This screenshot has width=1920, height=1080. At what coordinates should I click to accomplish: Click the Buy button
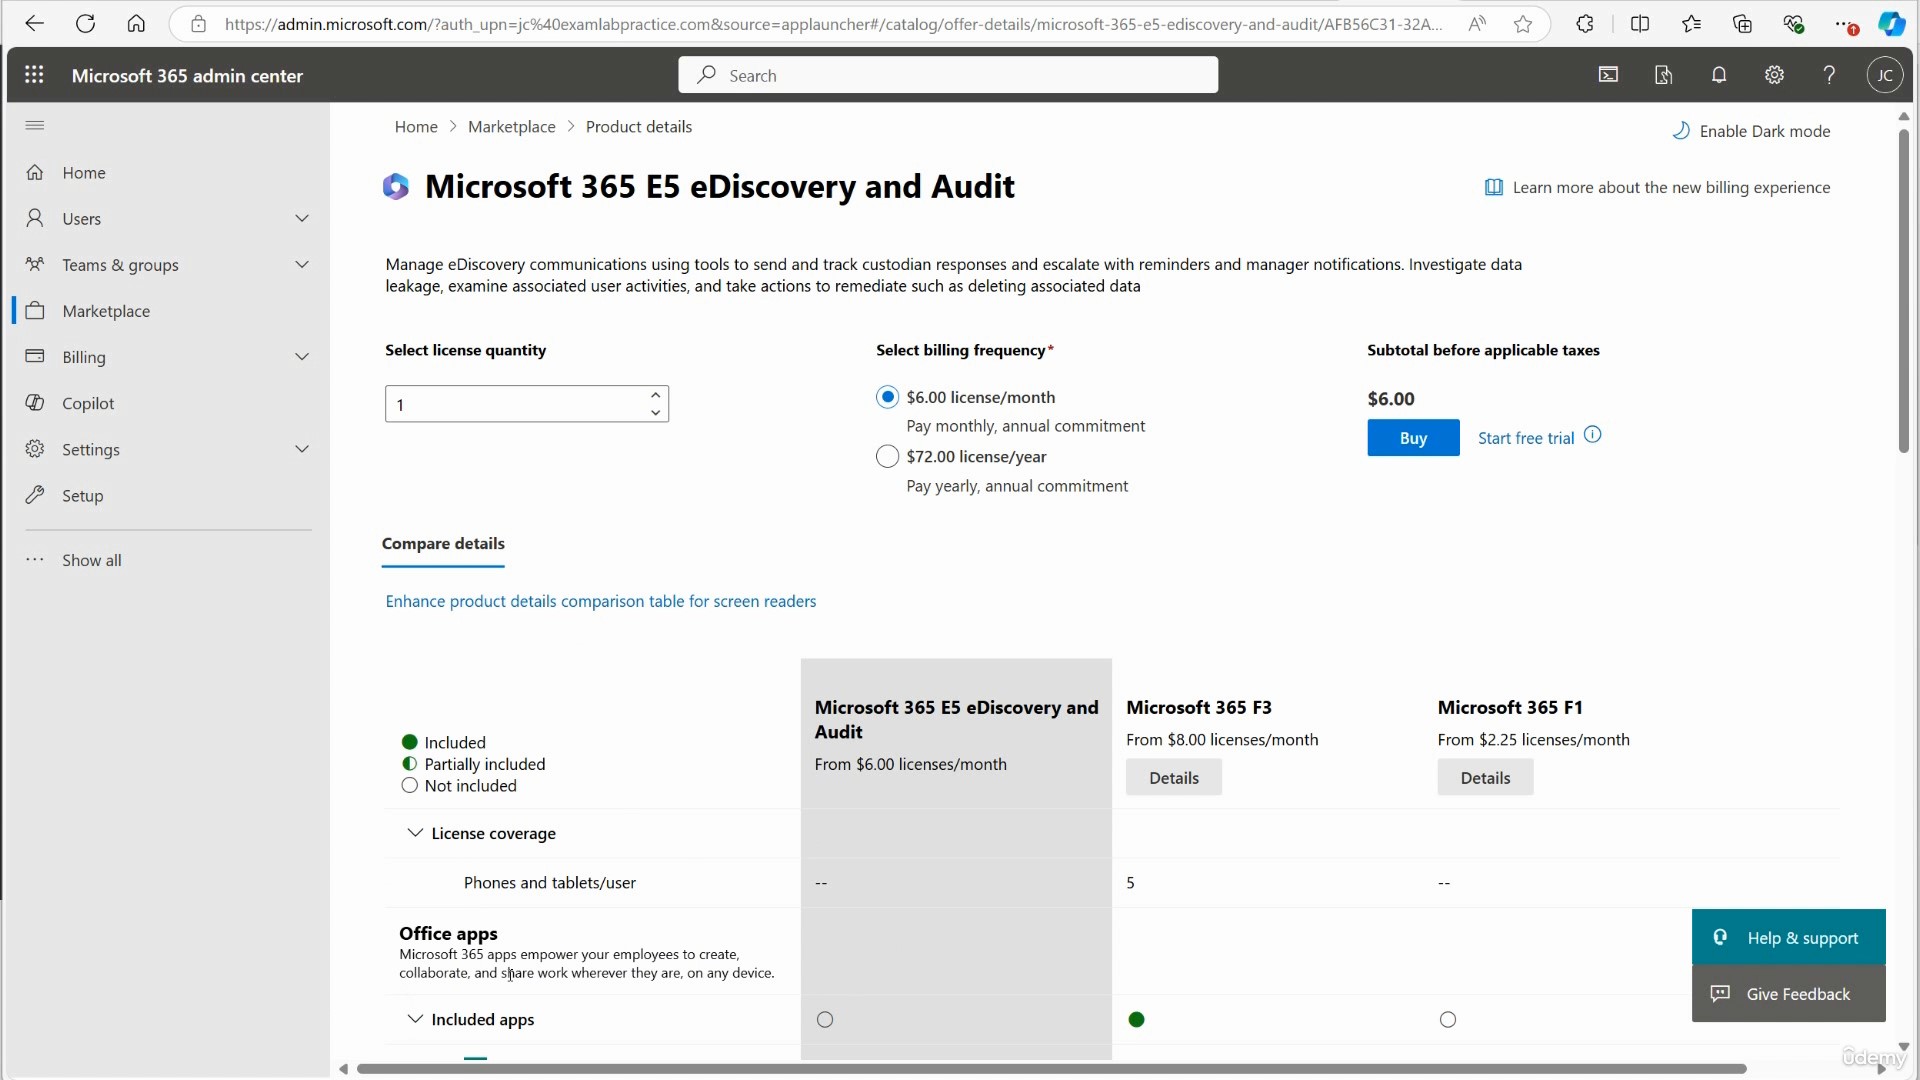point(1413,438)
